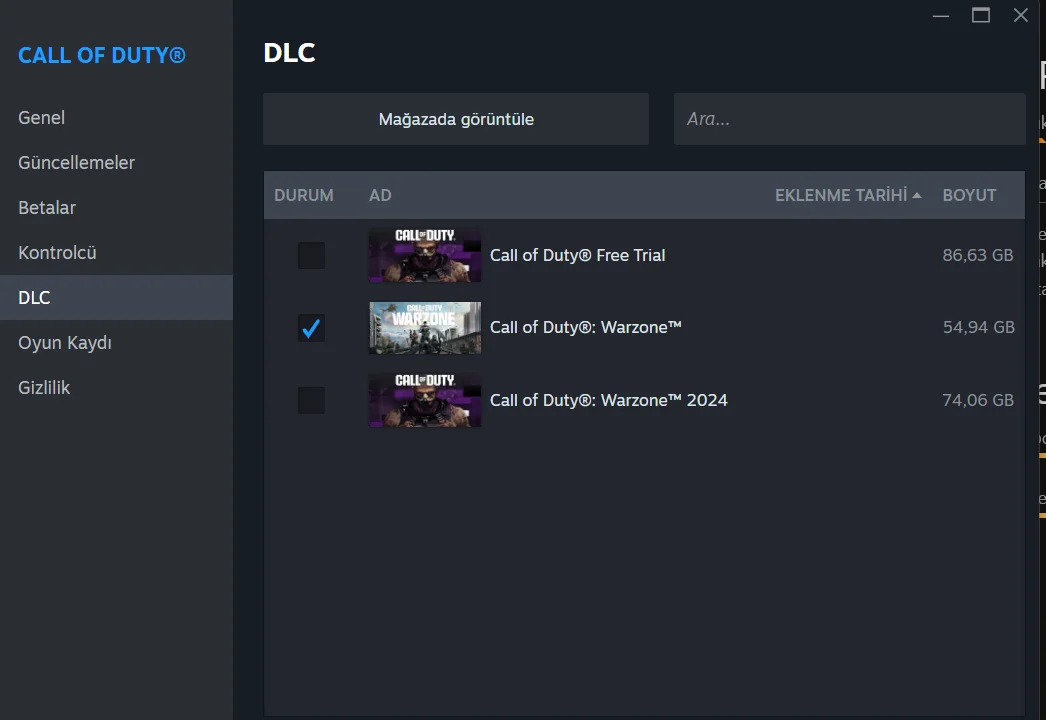
Task: Sort the list by BOYUT column
Action: click(x=969, y=196)
